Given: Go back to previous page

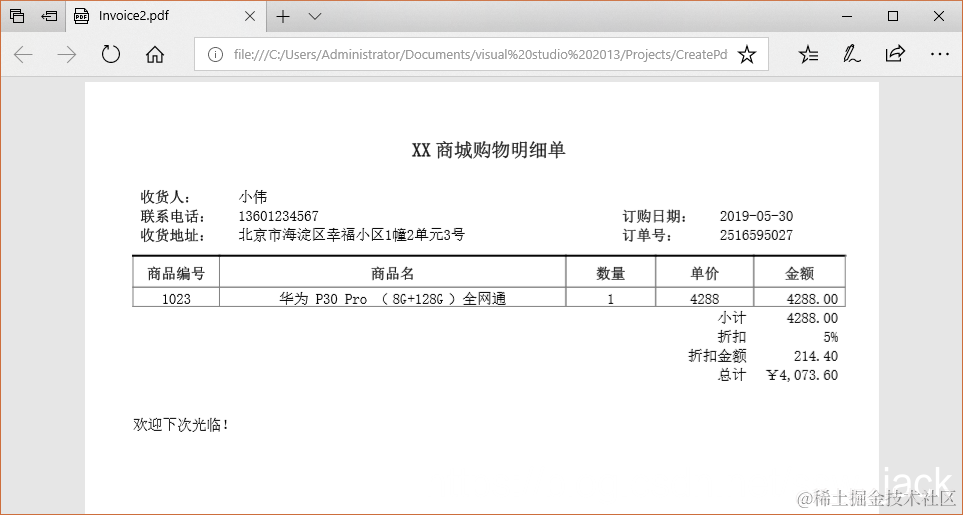Looking at the screenshot, I should [23, 55].
